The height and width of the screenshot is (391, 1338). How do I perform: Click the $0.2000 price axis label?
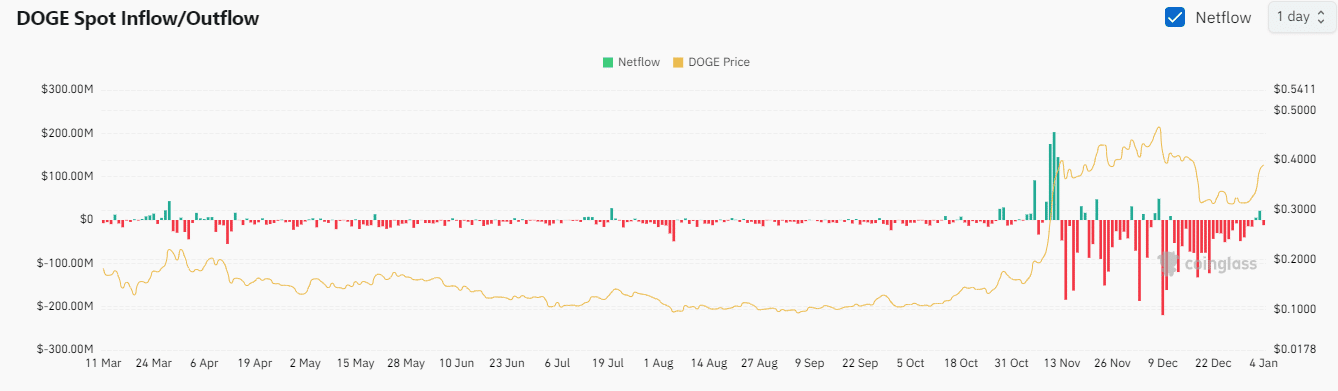(x=1295, y=259)
